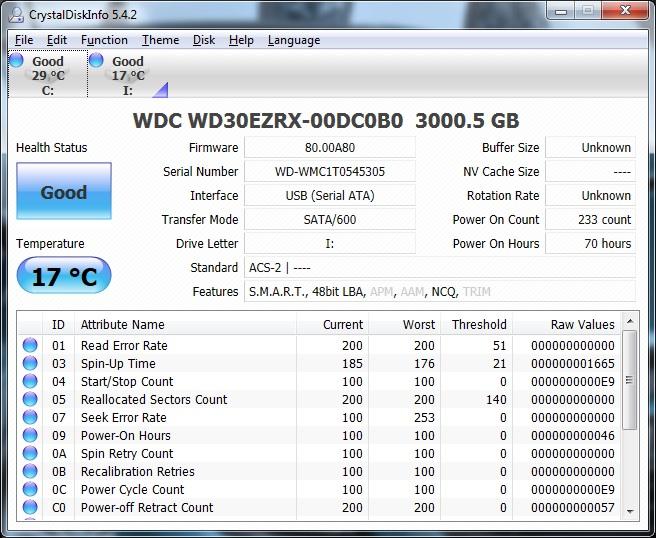This screenshot has width=656, height=538.
Task: Click the Rotation Rate value Unknown
Action: click(x=590, y=195)
